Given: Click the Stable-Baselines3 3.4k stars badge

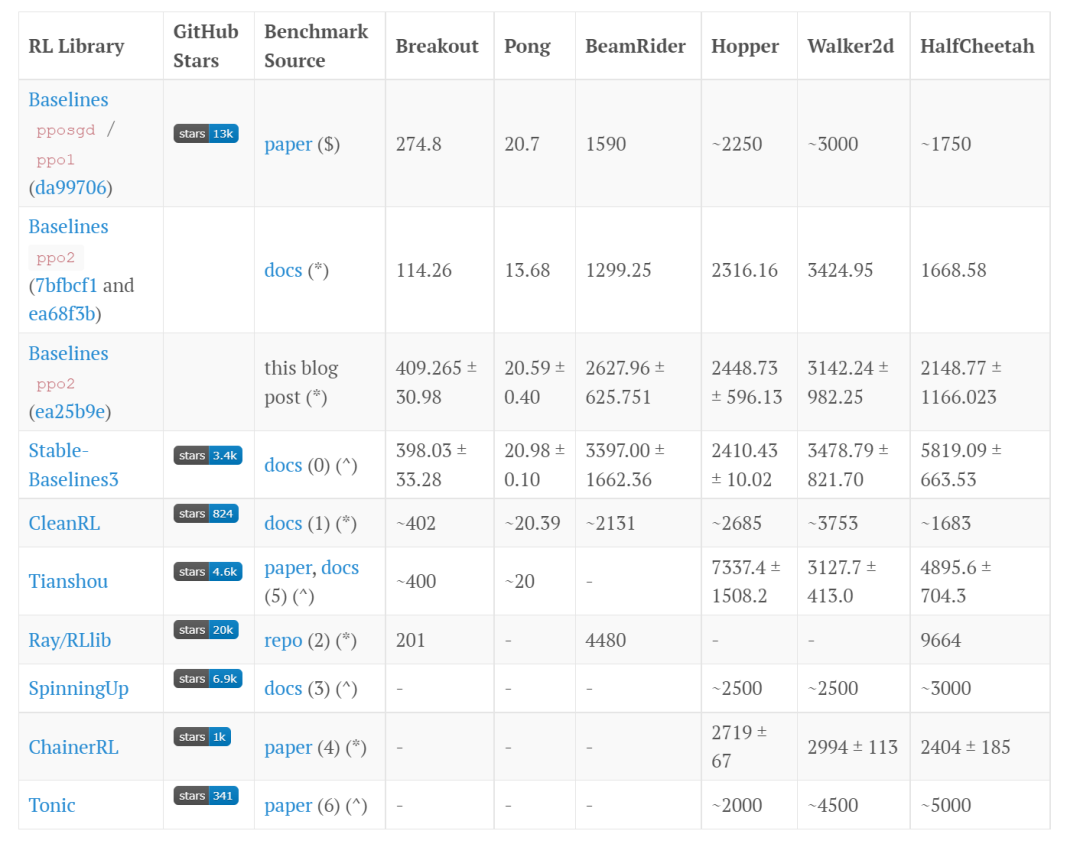Looking at the screenshot, I should point(207,455).
